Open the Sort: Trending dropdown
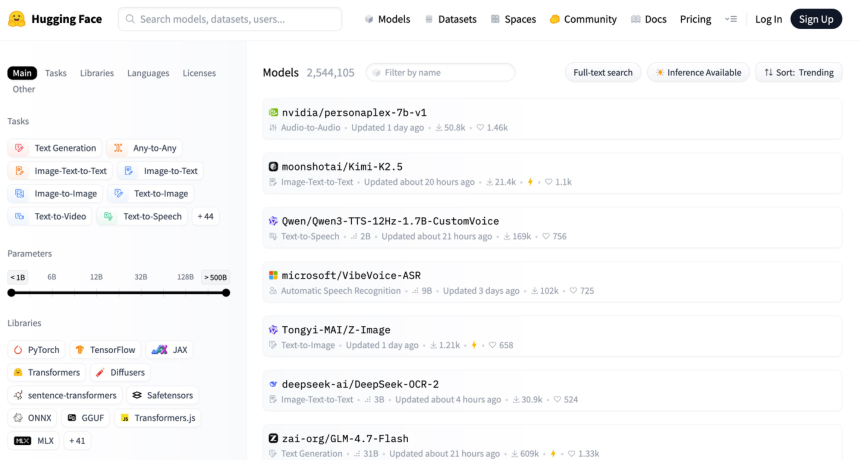This screenshot has height=460, width=860. coord(799,72)
